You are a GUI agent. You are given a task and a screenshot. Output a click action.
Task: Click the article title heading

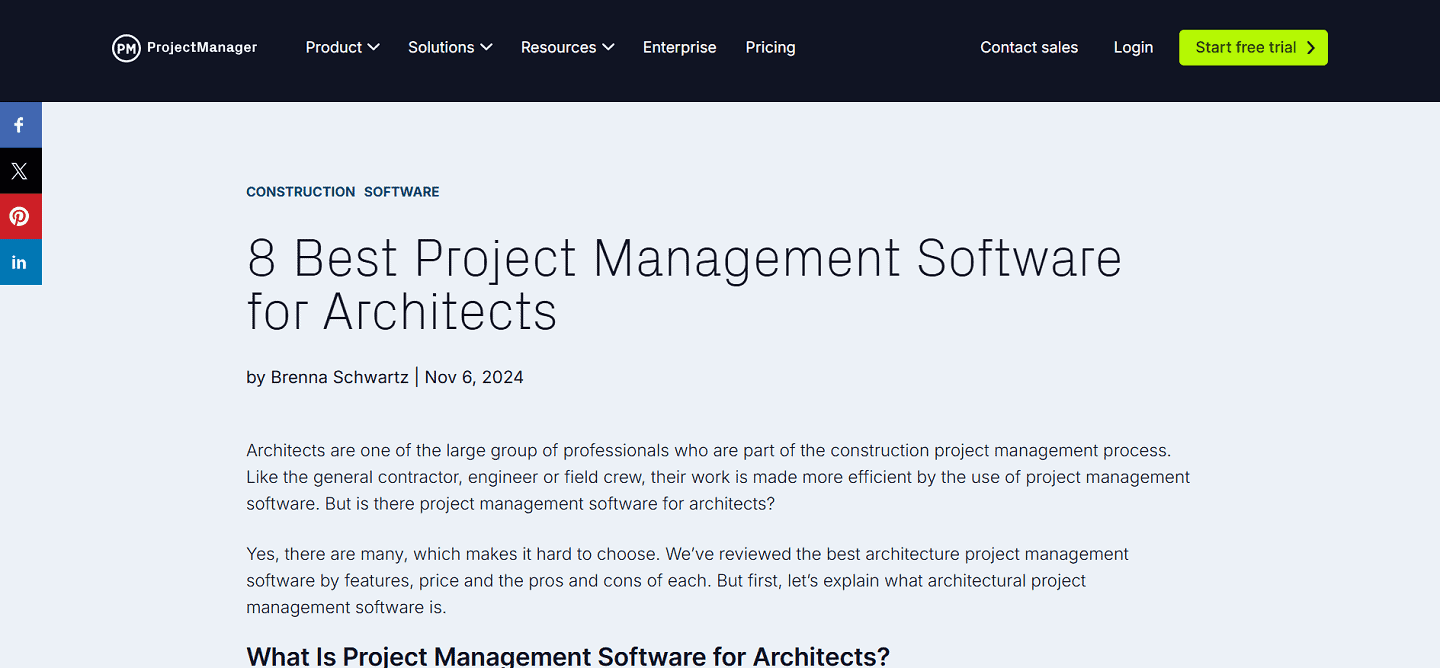pyautogui.click(x=684, y=285)
